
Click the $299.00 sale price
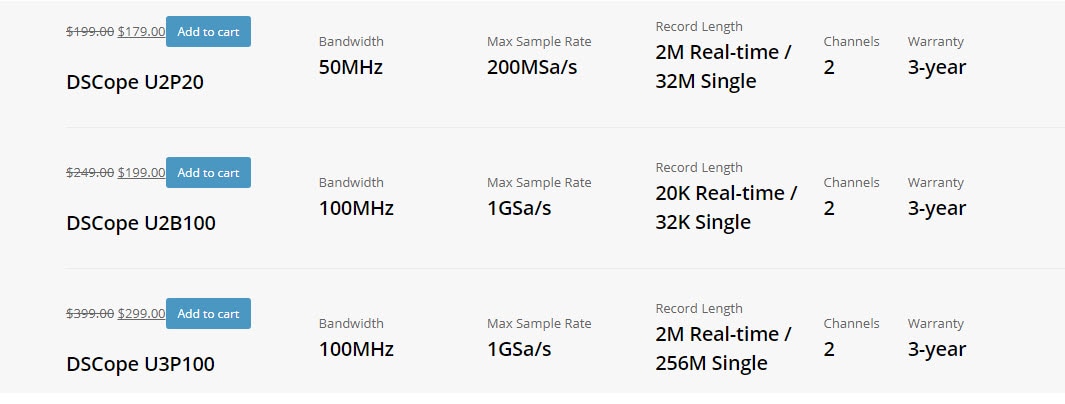[141, 314]
